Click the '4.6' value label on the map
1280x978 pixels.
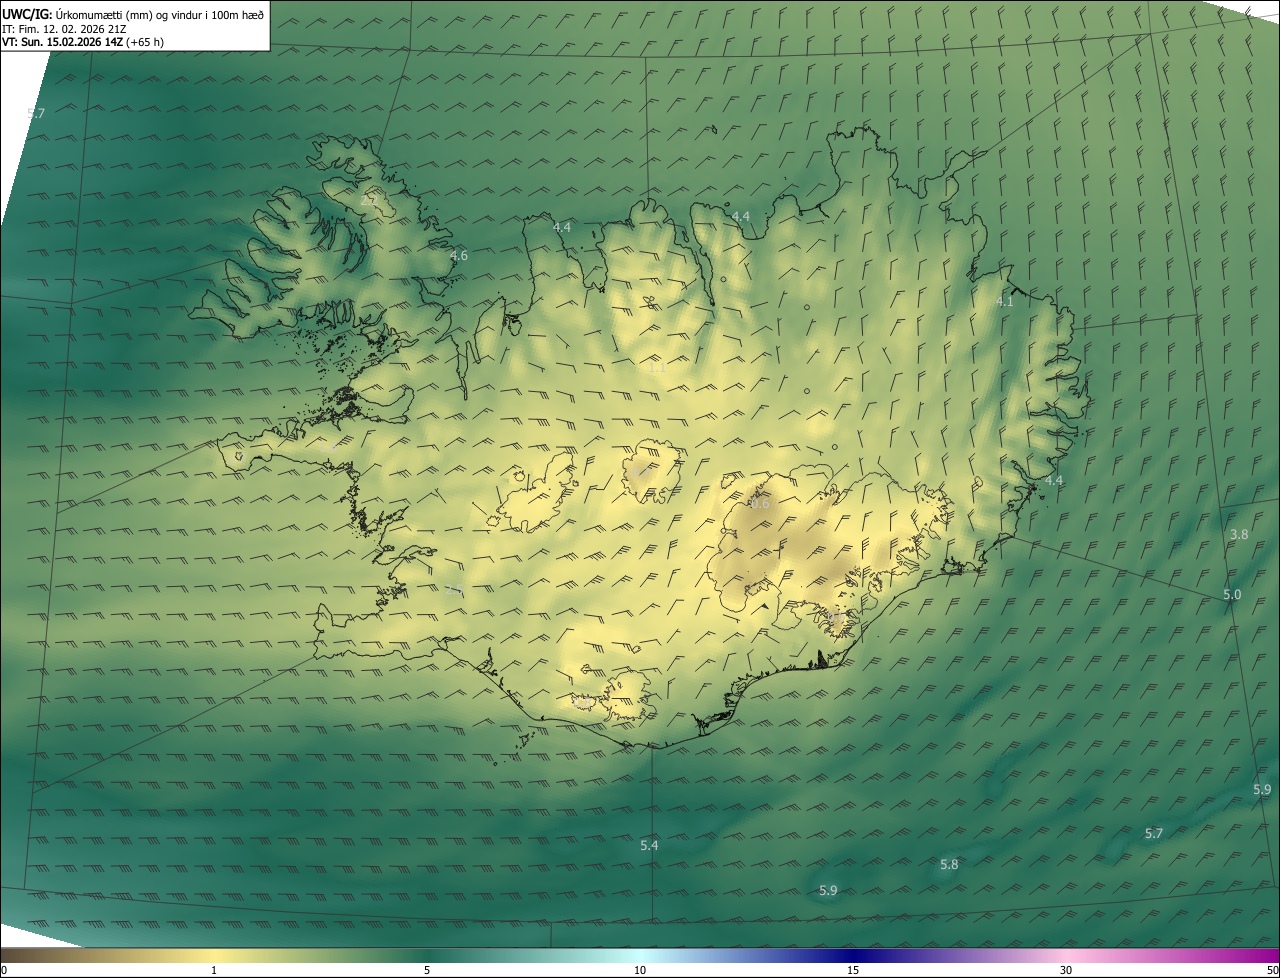pyautogui.click(x=459, y=256)
